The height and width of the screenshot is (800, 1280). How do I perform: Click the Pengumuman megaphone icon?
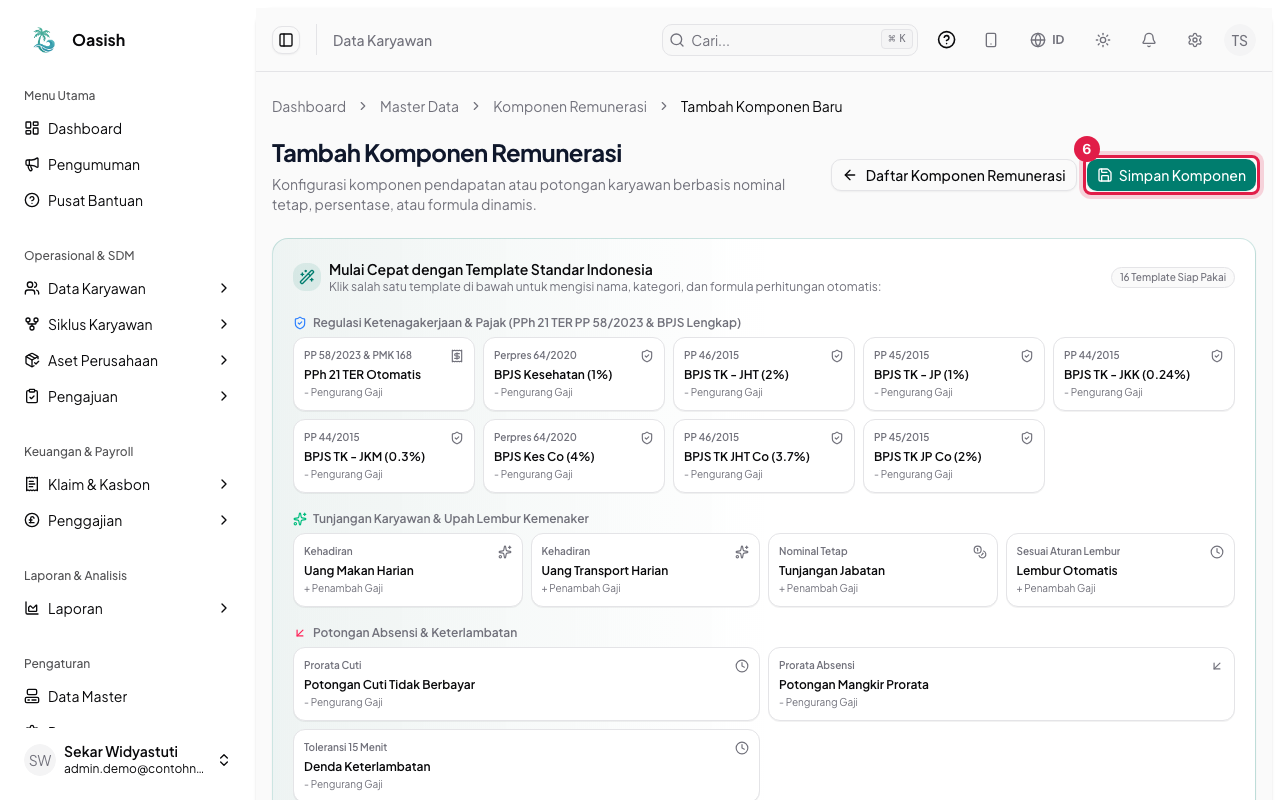(32, 164)
